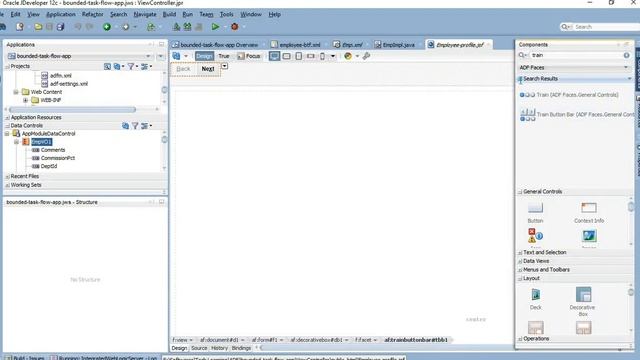The width and height of the screenshot is (640, 360).
Task: Clear the Components search field
Action: click(x=627, y=55)
